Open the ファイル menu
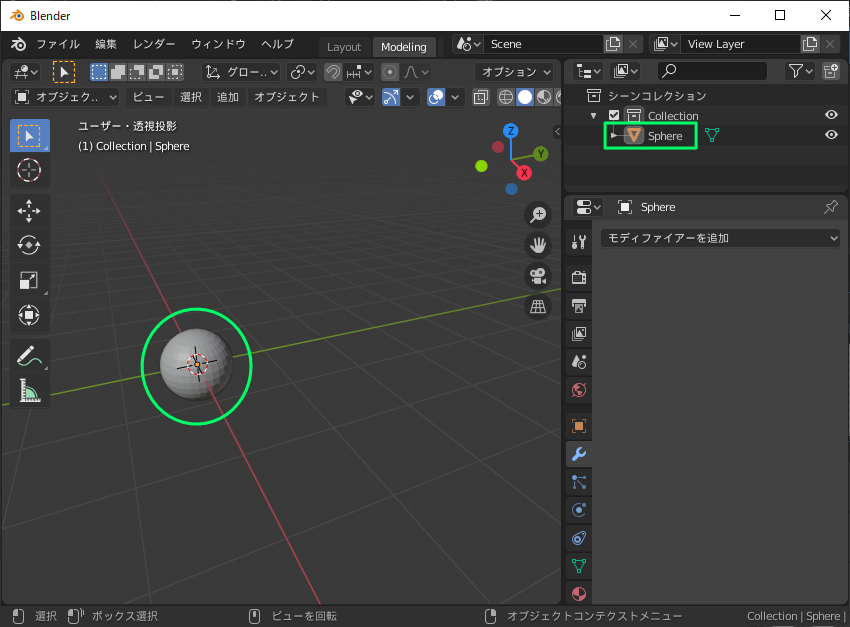 coord(58,44)
